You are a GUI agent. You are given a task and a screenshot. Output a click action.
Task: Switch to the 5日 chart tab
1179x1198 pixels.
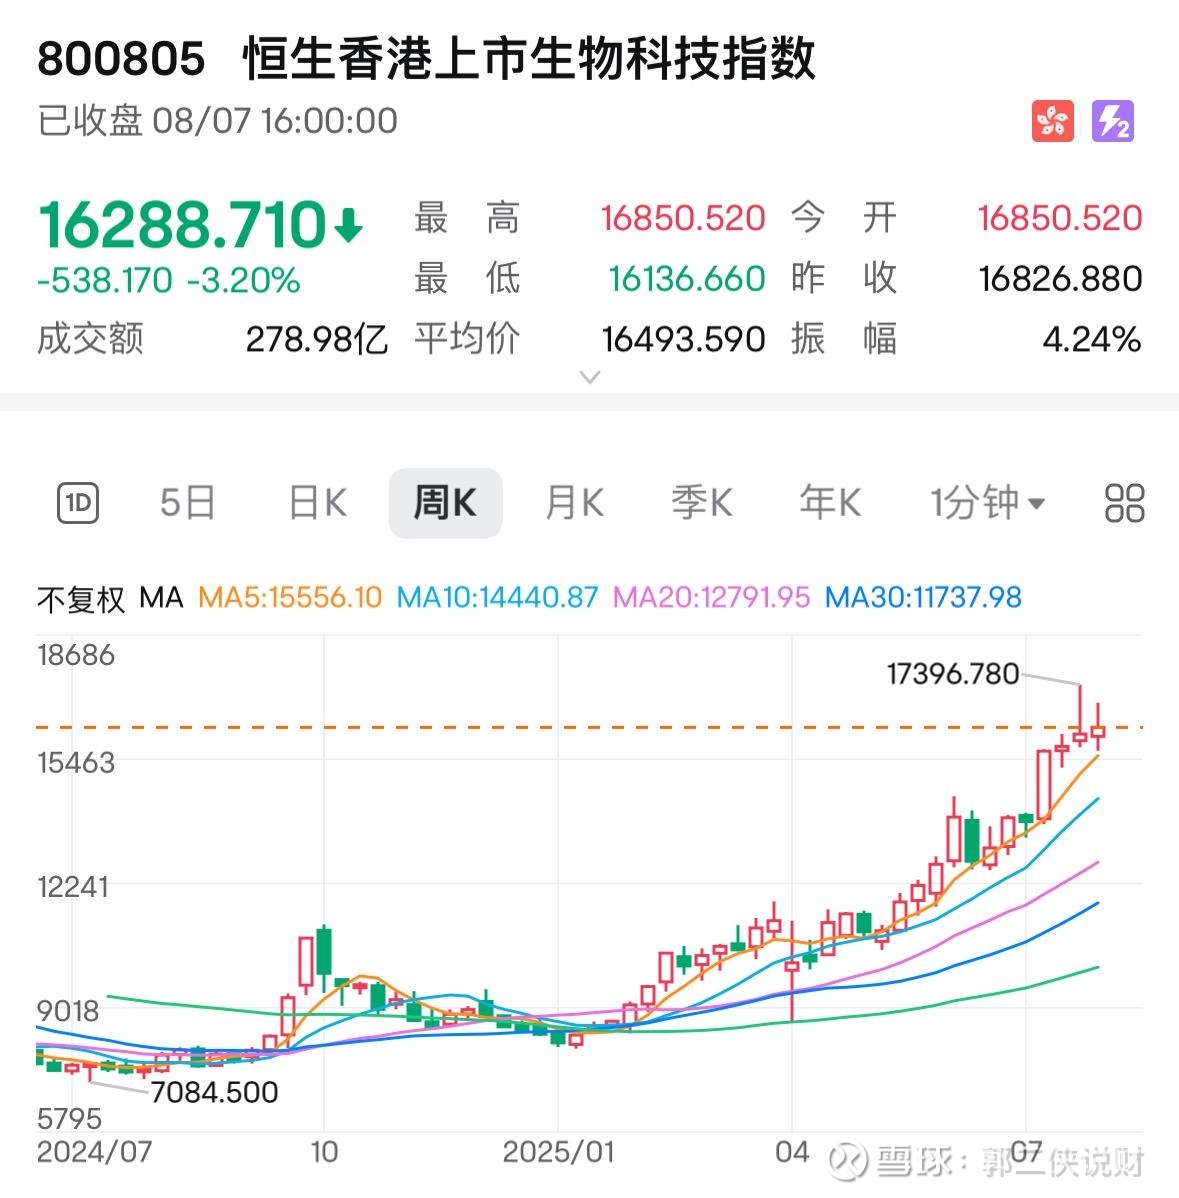(187, 503)
